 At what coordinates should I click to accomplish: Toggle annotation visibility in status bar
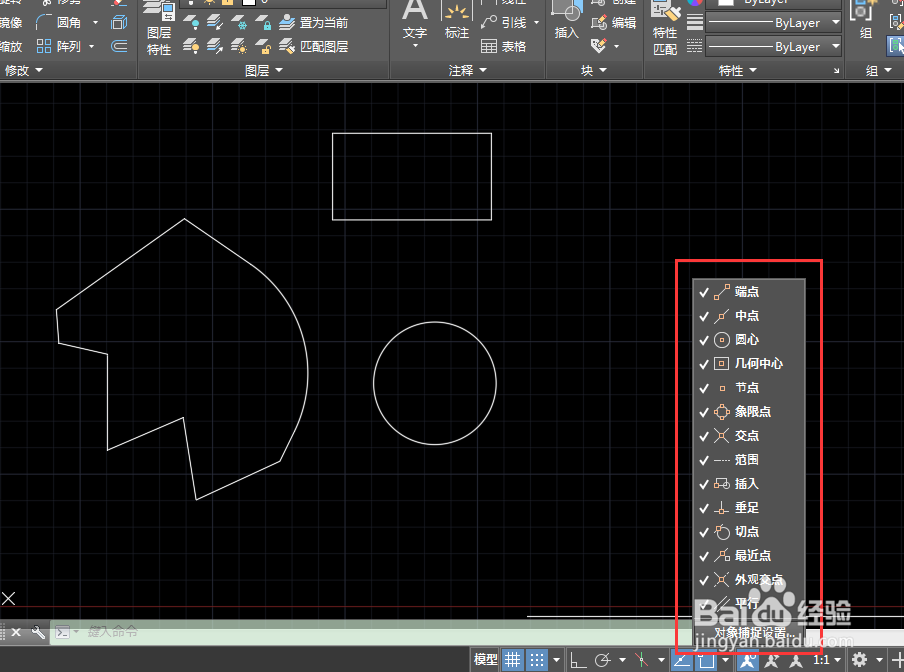tap(748, 659)
